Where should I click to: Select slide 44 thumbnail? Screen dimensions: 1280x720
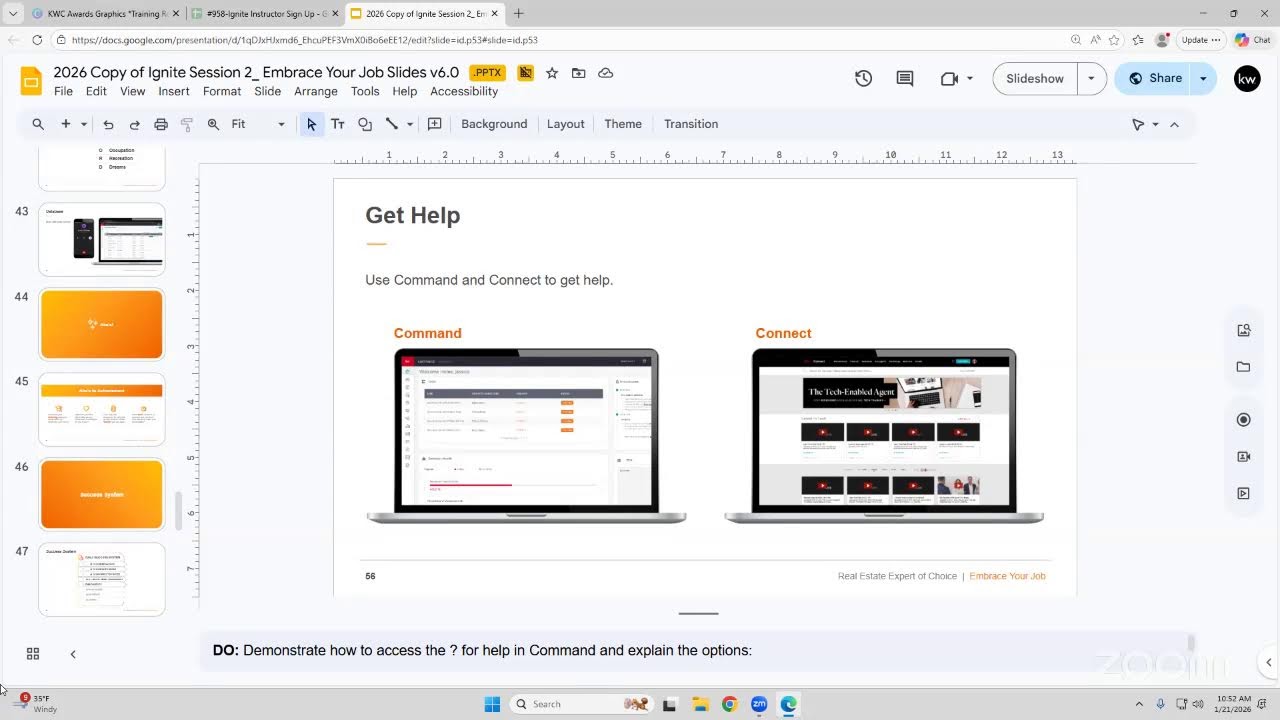101,324
